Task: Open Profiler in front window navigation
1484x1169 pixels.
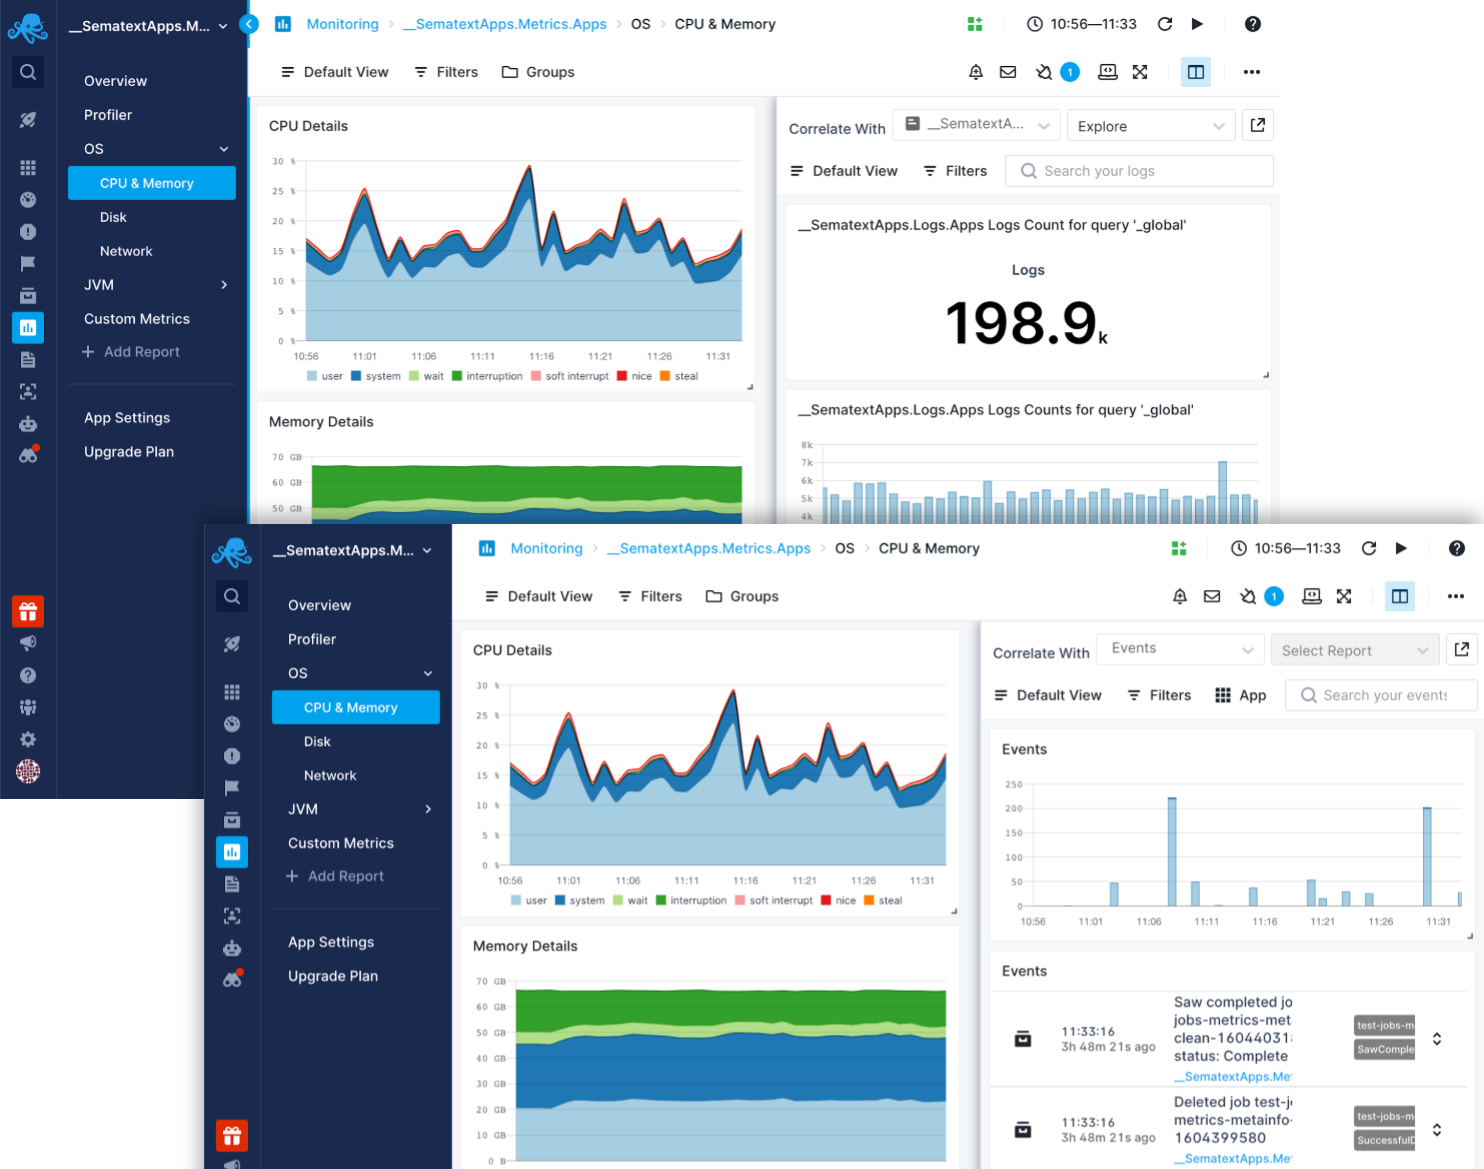Action: click(312, 639)
